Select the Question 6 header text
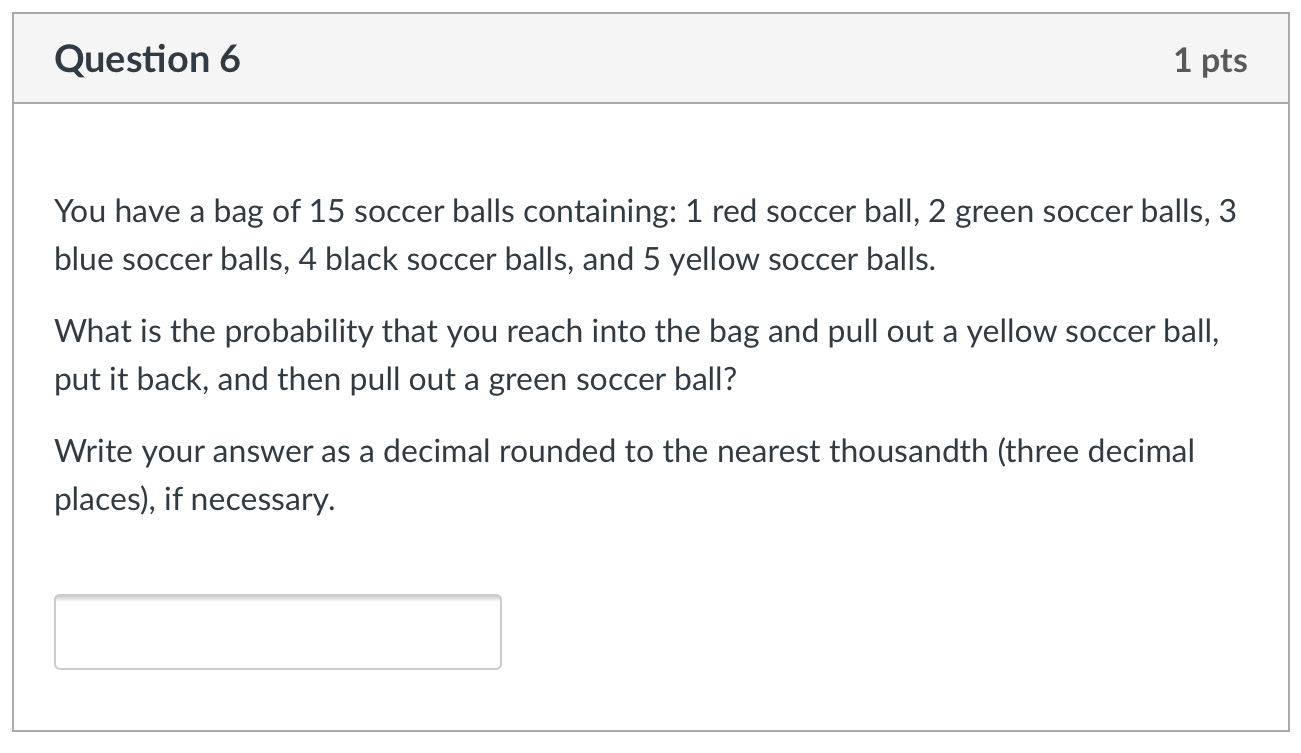 [x=147, y=58]
